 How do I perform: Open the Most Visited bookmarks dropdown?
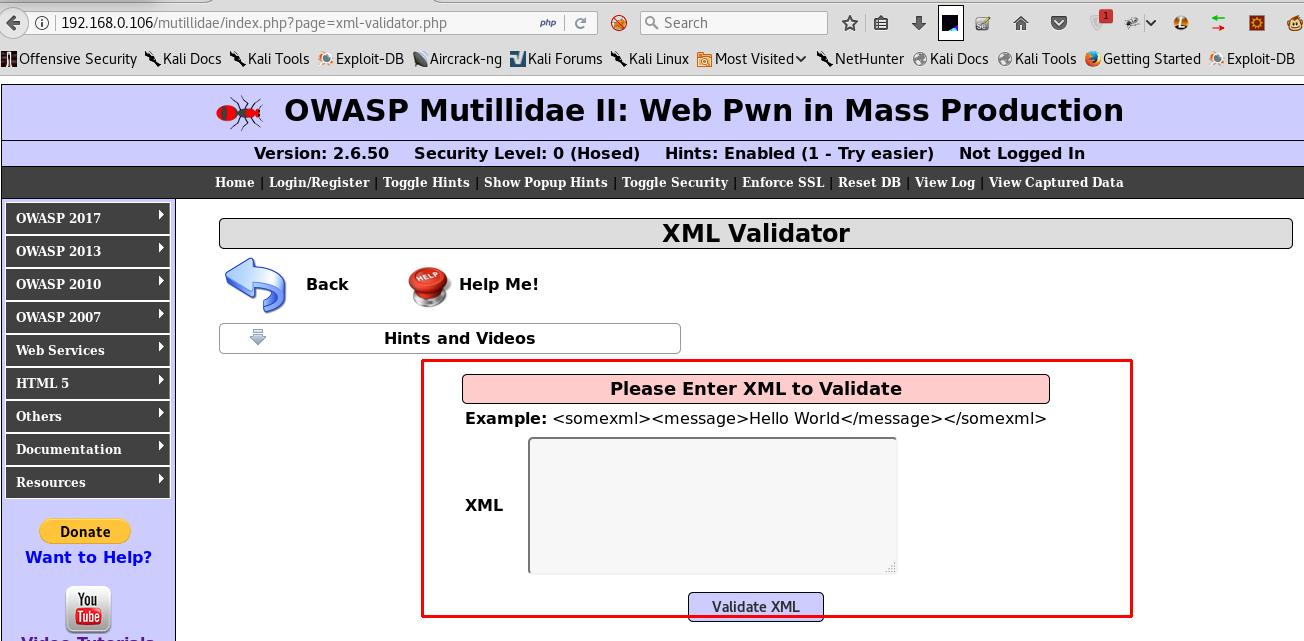751,59
